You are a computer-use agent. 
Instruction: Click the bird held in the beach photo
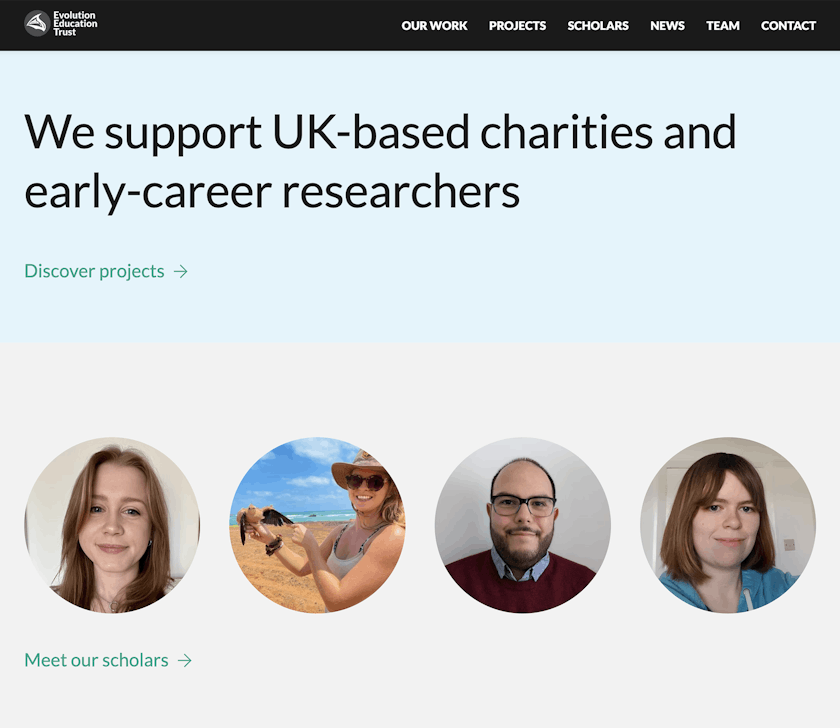pos(264,521)
